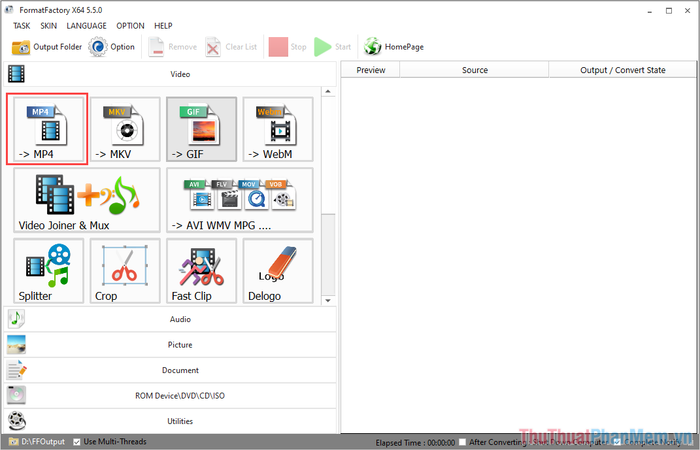Select the WebM conversion tile
Screen dimensions: 700x450
coord(278,129)
